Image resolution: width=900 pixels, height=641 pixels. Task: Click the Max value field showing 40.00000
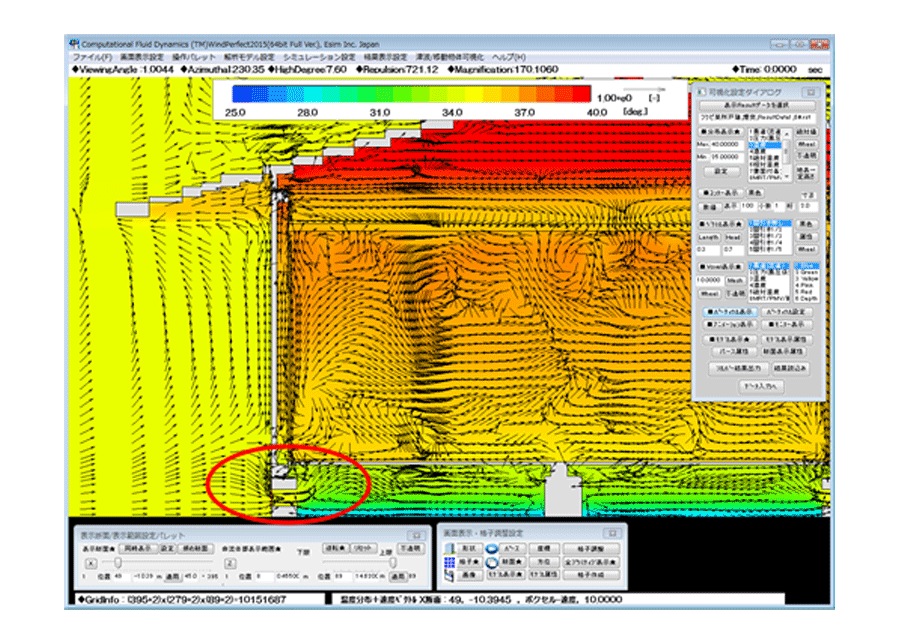727,145
